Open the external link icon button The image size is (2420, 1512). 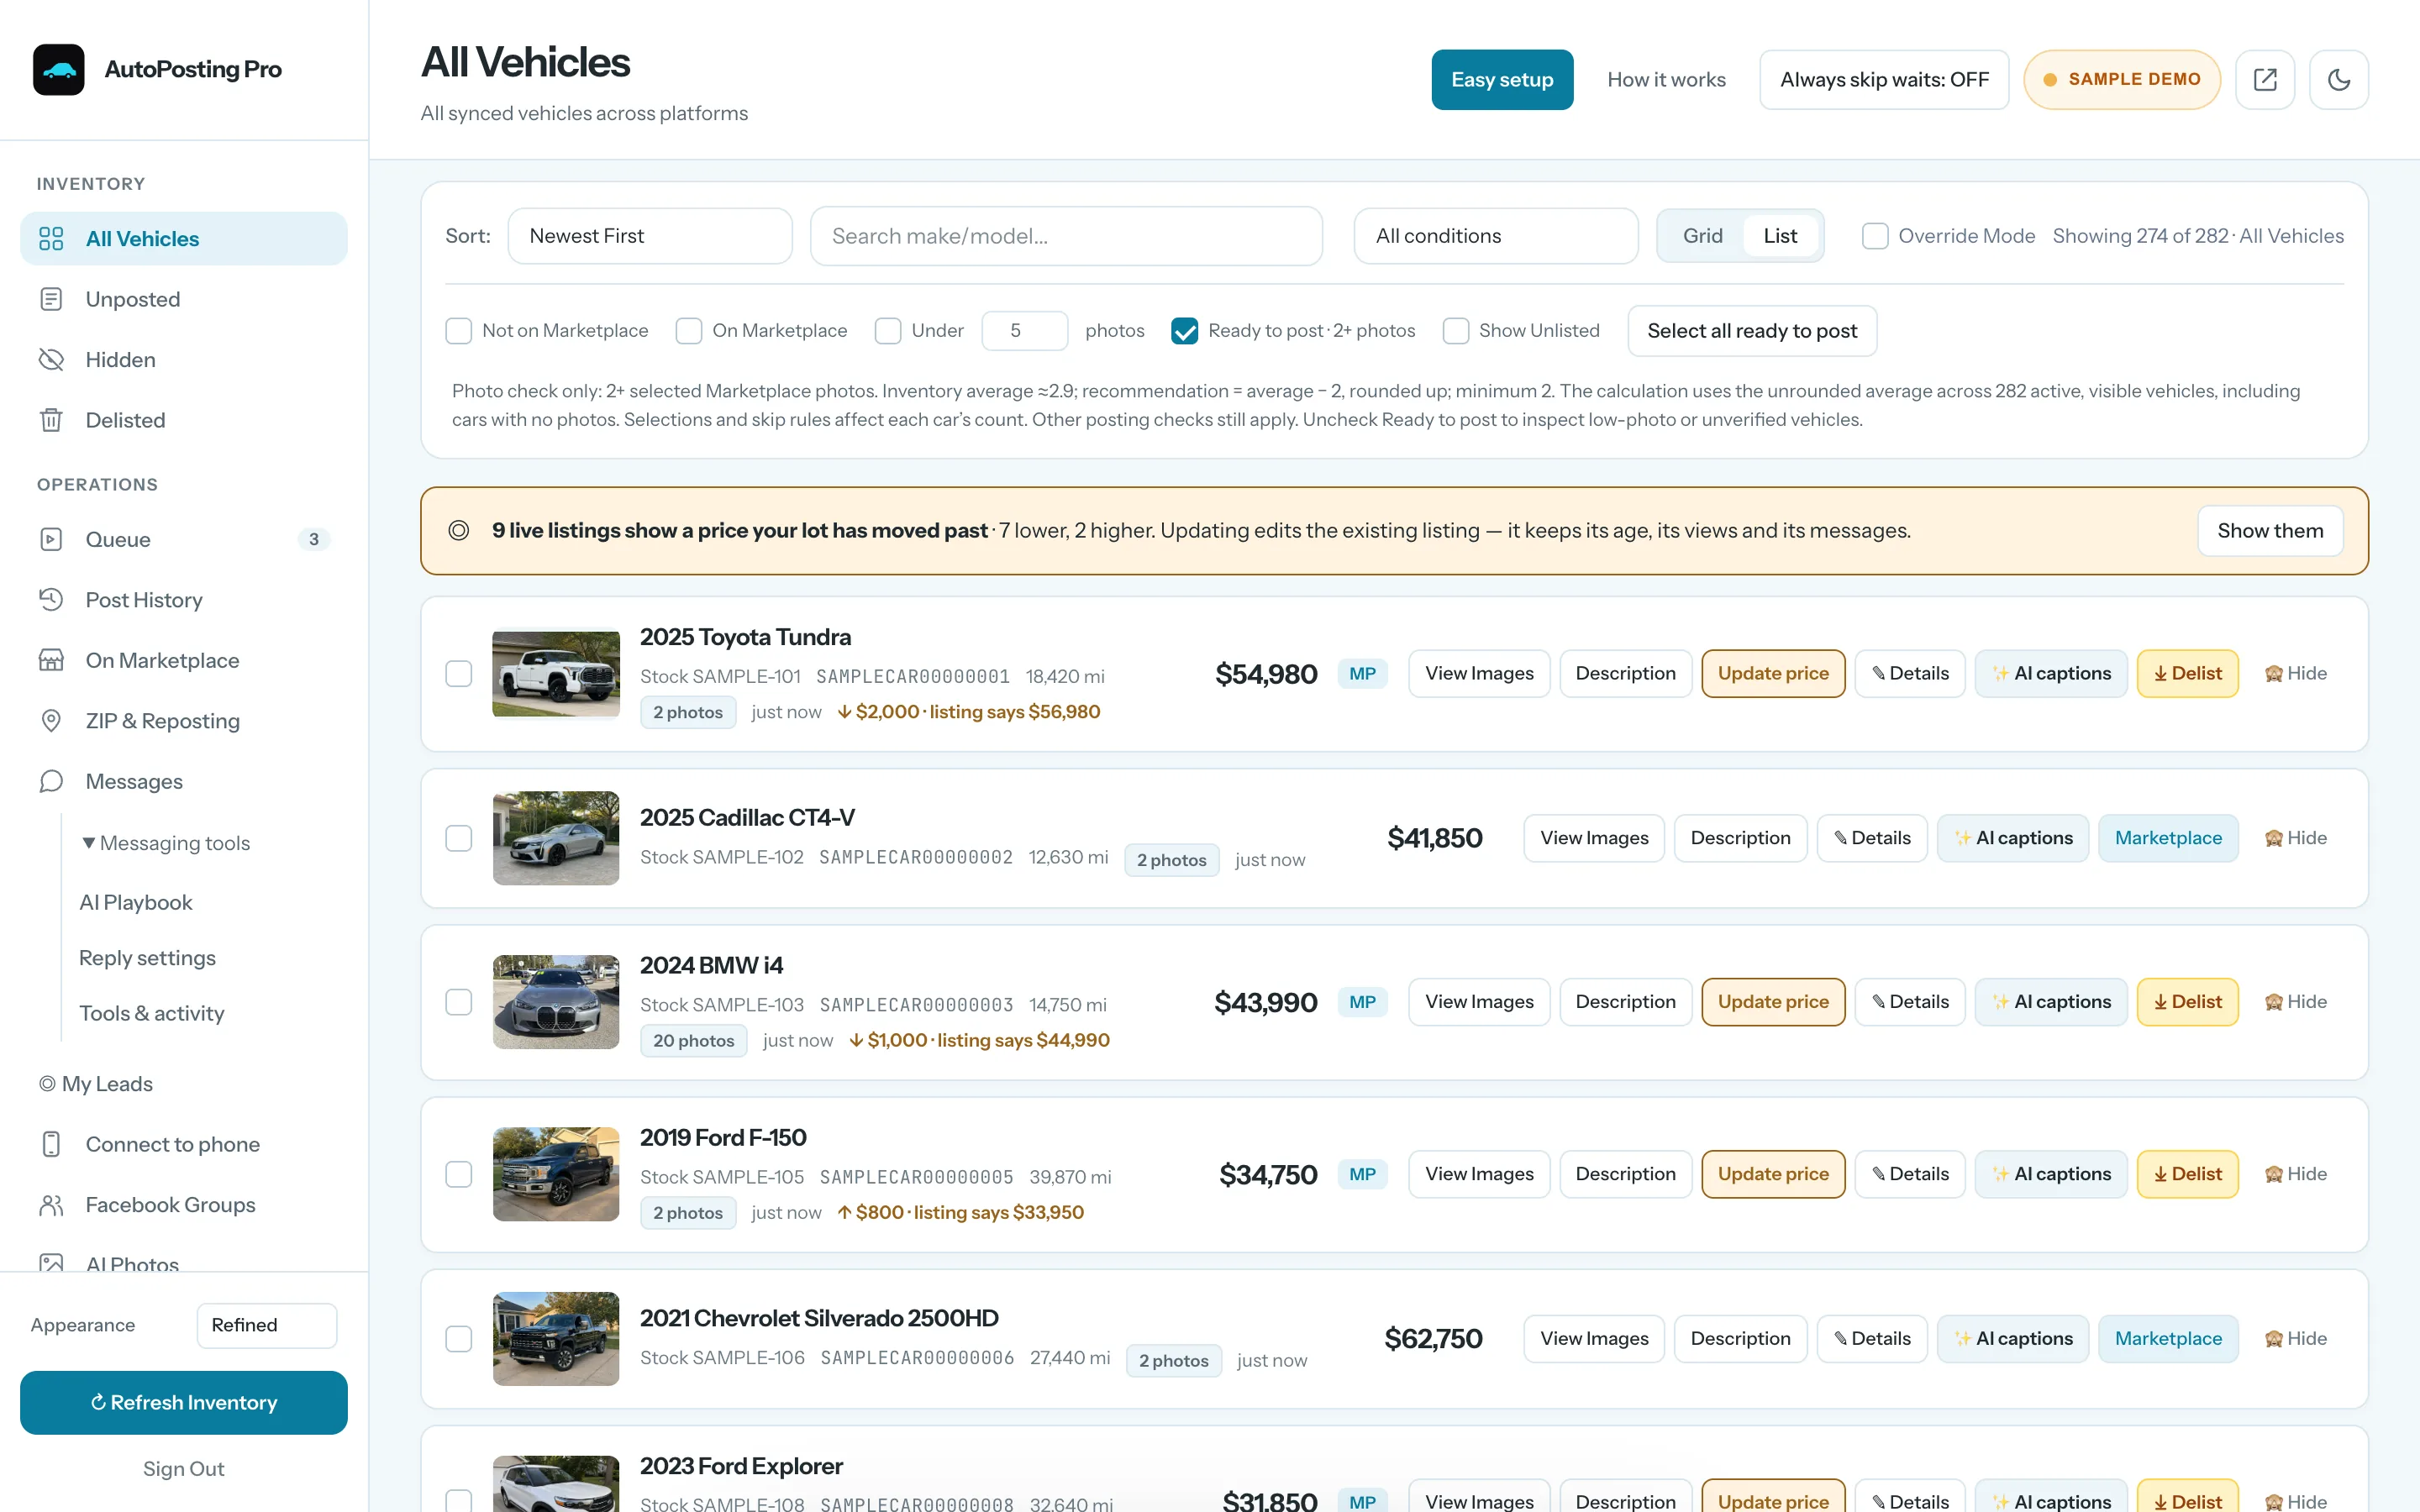[2265, 80]
